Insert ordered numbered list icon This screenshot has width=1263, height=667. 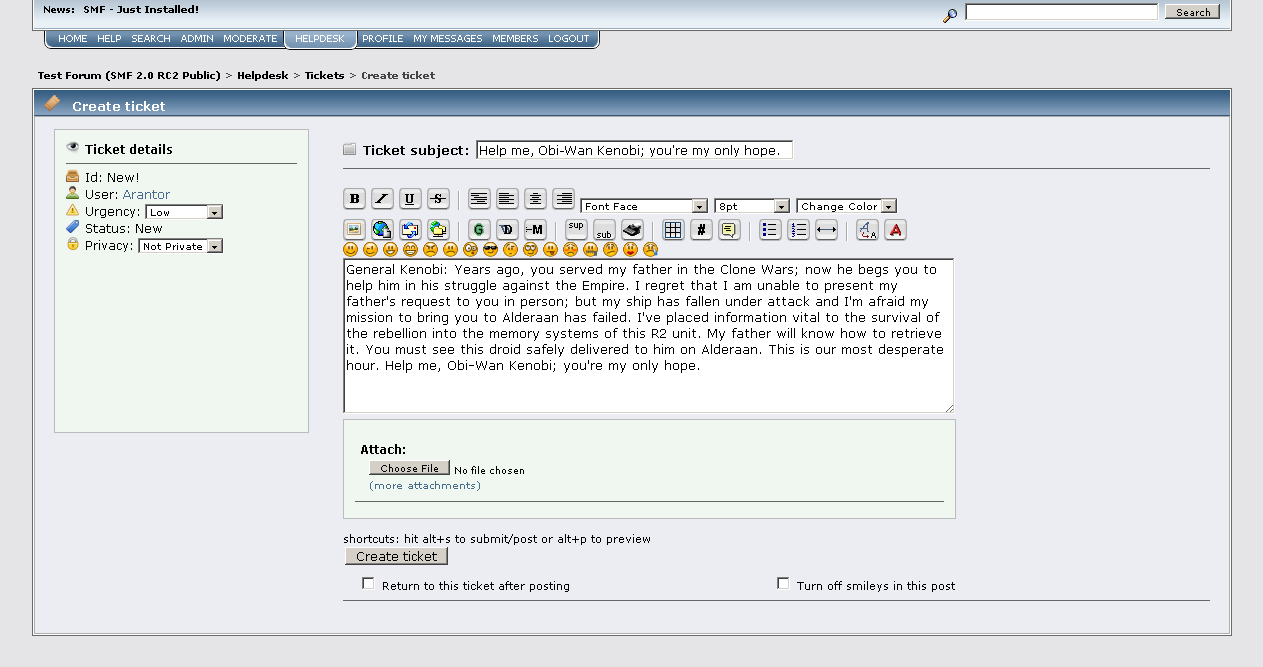pyautogui.click(x=798, y=229)
